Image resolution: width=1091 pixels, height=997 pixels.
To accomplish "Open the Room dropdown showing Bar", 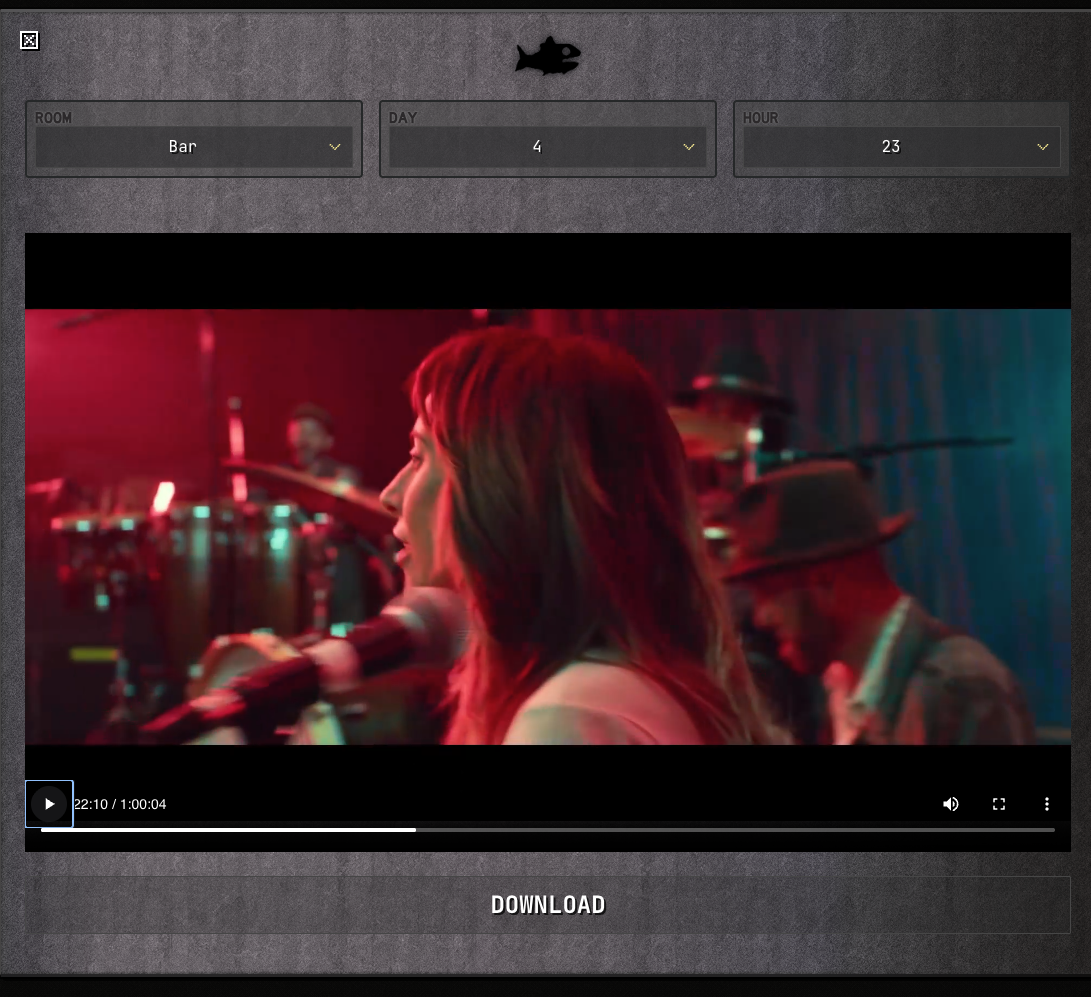I will (194, 147).
